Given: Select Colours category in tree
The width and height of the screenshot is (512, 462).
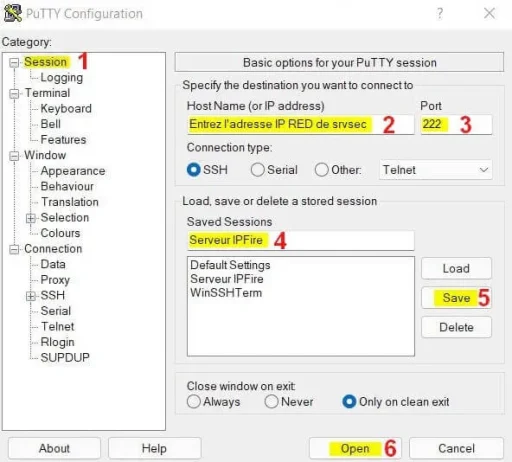Looking at the screenshot, I should tap(60, 233).
